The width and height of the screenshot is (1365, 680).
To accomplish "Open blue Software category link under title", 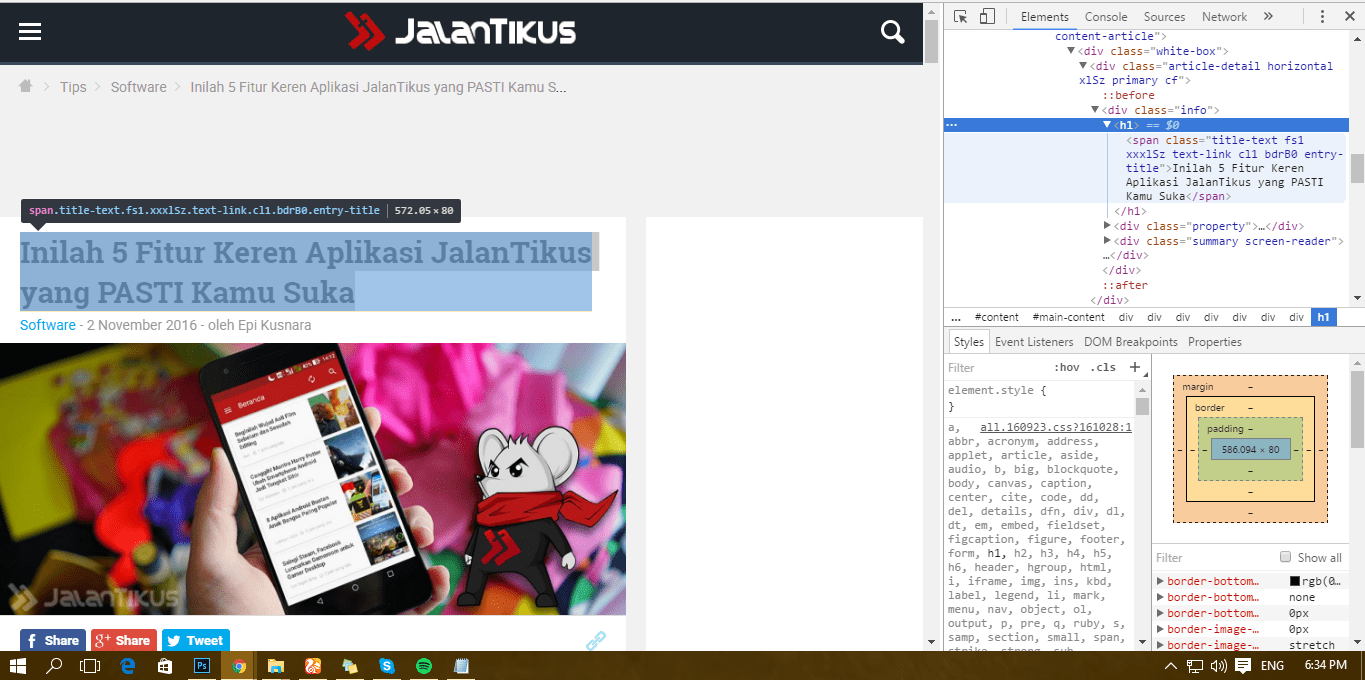I will [48, 325].
